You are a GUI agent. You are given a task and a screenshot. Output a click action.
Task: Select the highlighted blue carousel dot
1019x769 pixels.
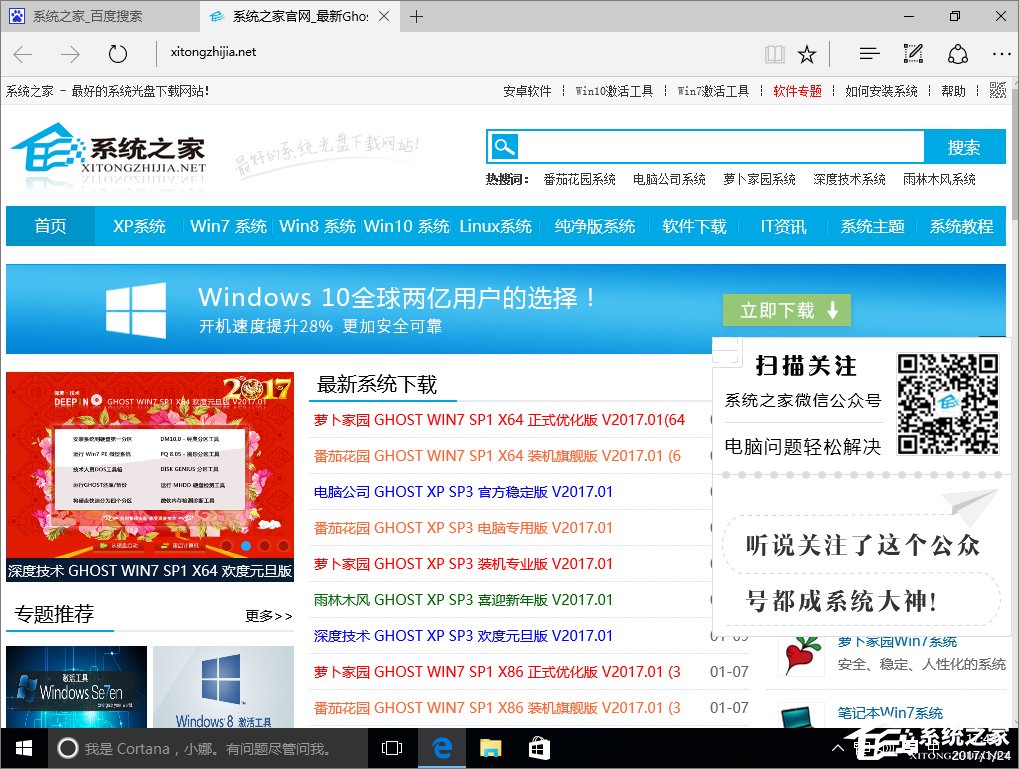click(x=246, y=546)
